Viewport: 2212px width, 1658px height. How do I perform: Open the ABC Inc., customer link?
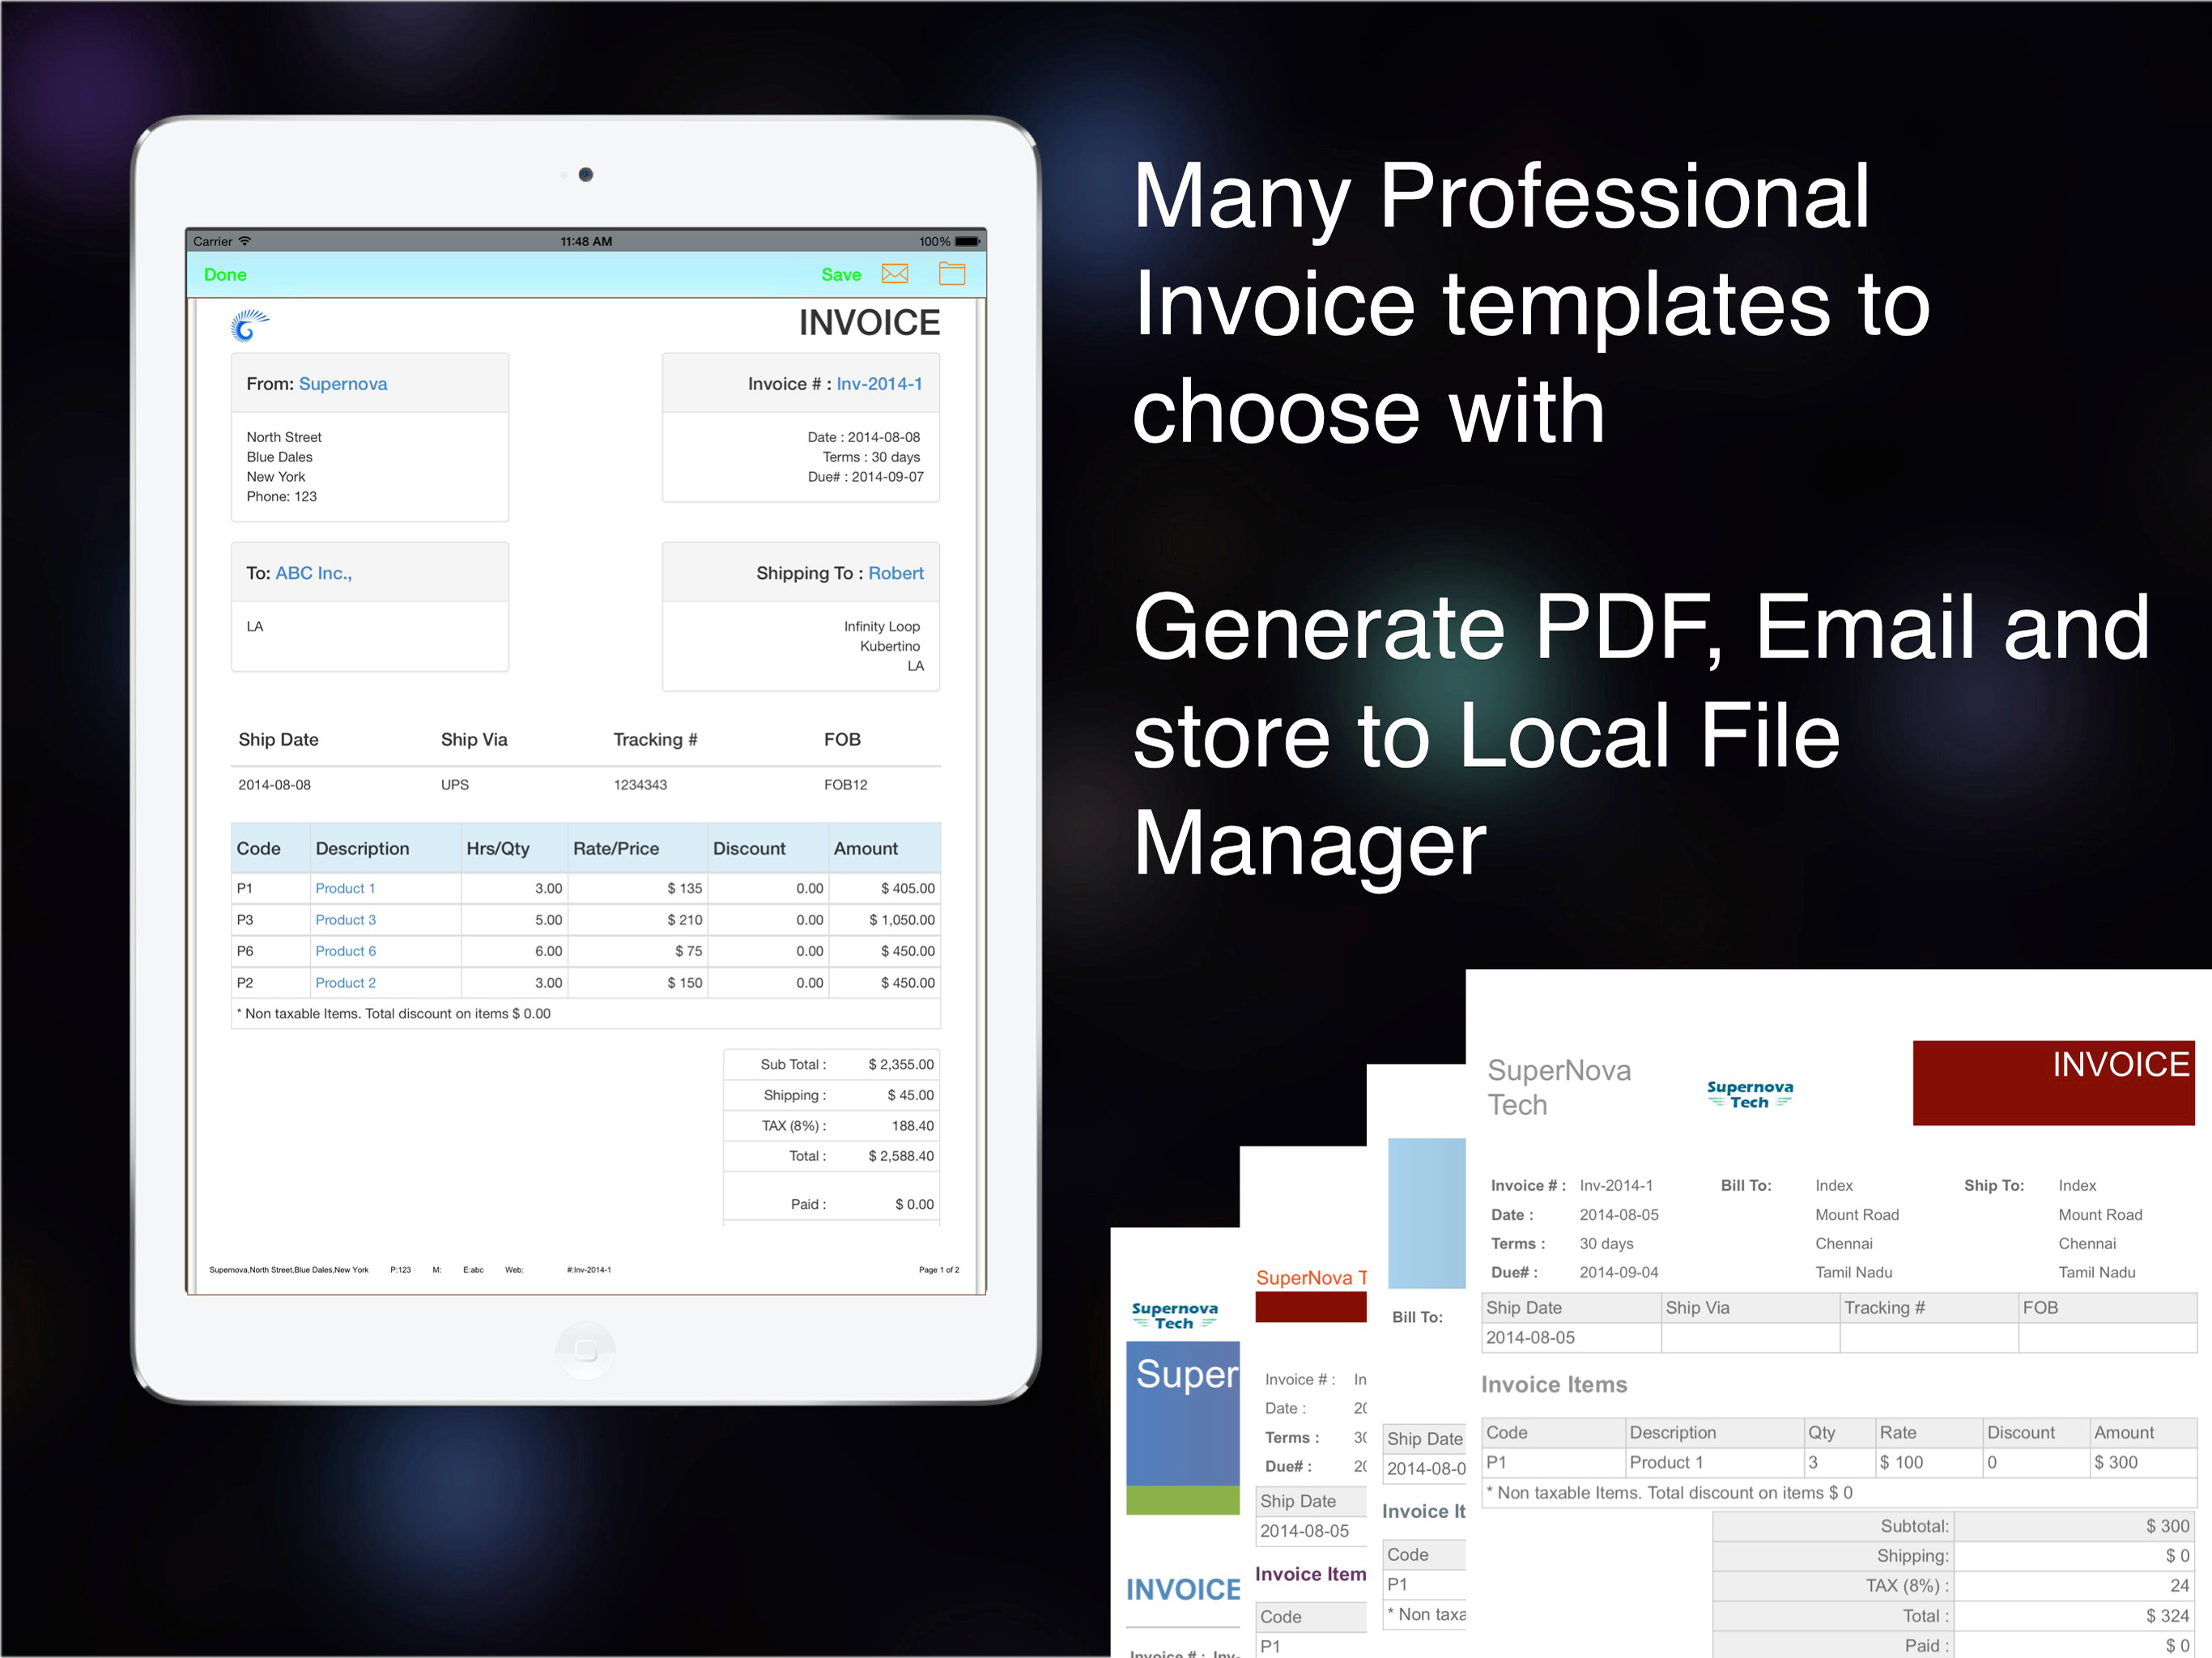click(x=313, y=573)
